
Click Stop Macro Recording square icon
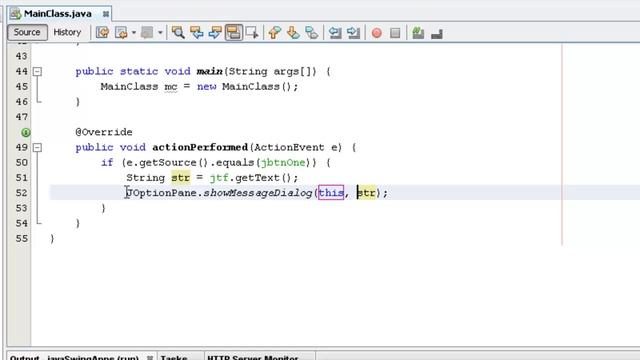395,33
